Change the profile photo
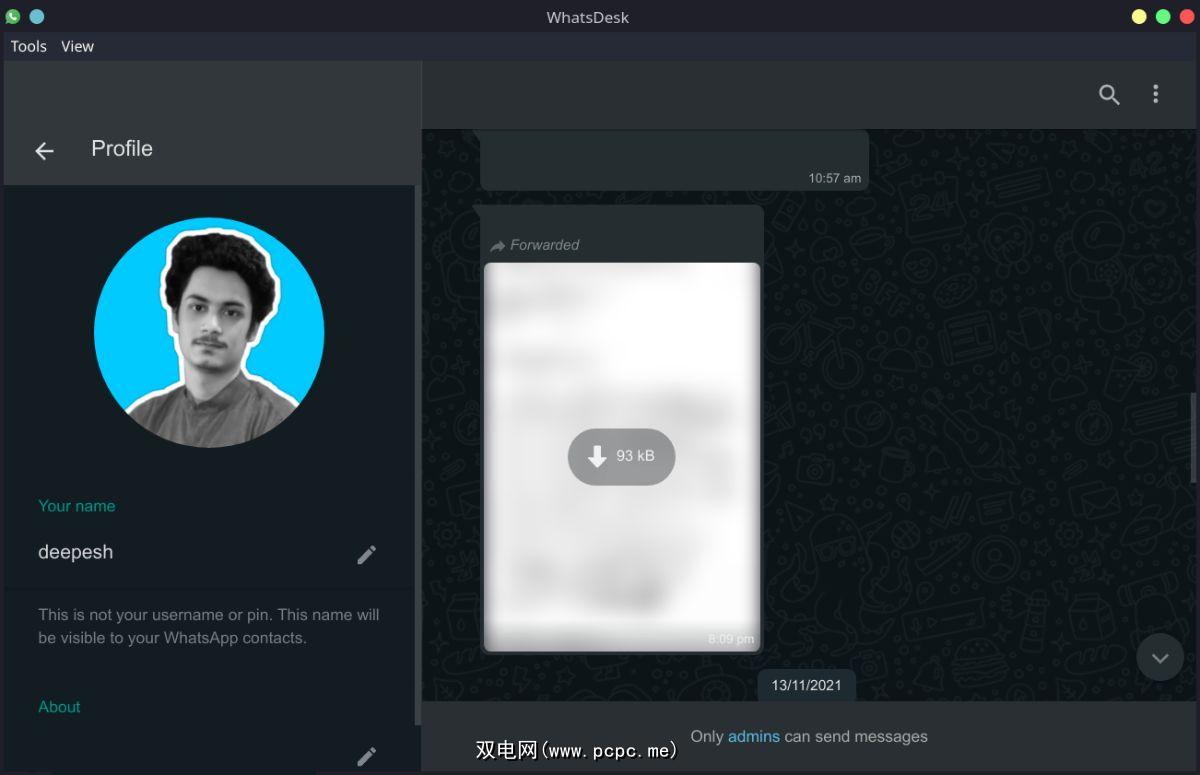The image size is (1200, 775). click(209, 332)
